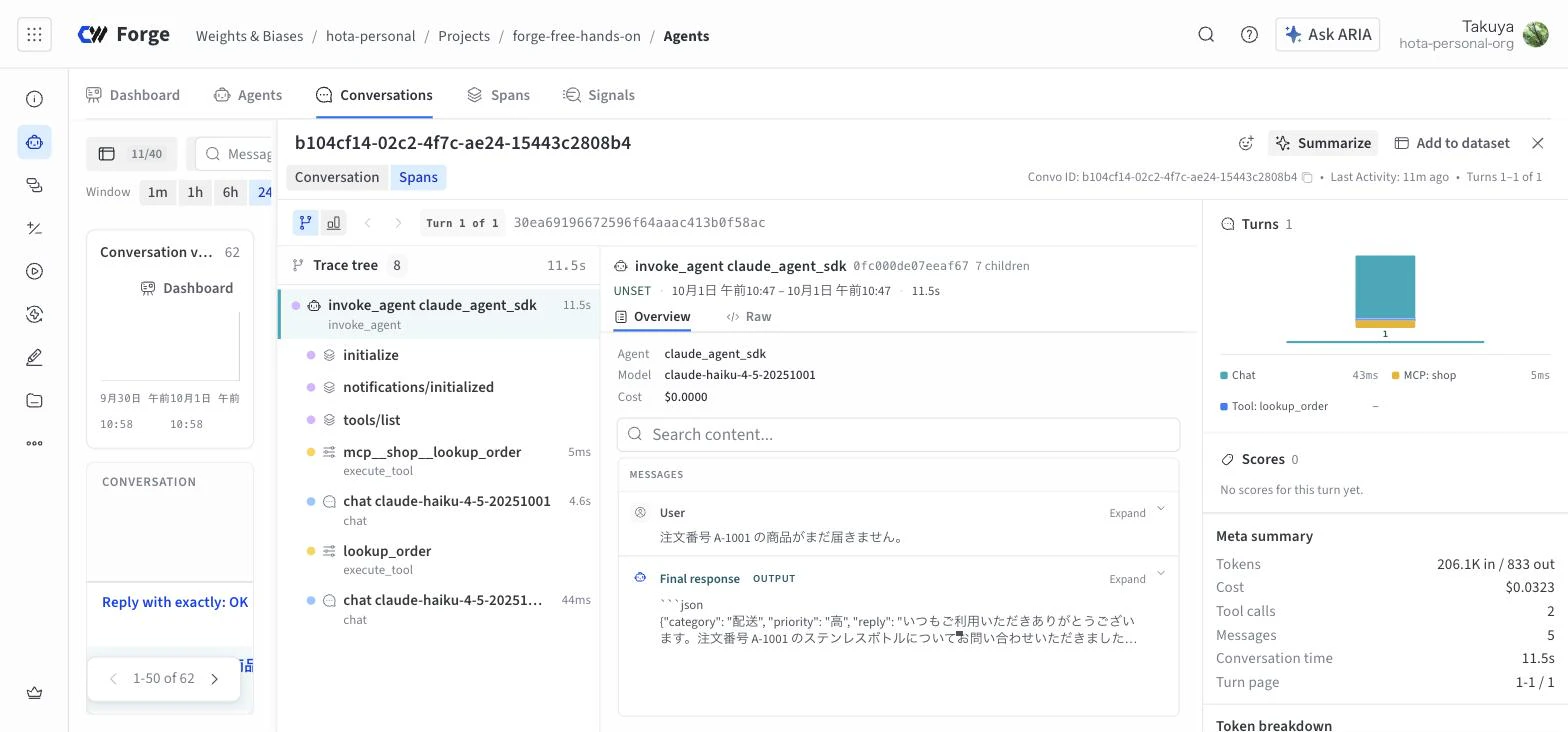Set window to 24h
Image resolution: width=1568 pixels, height=732 pixels.
[x=263, y=192]
